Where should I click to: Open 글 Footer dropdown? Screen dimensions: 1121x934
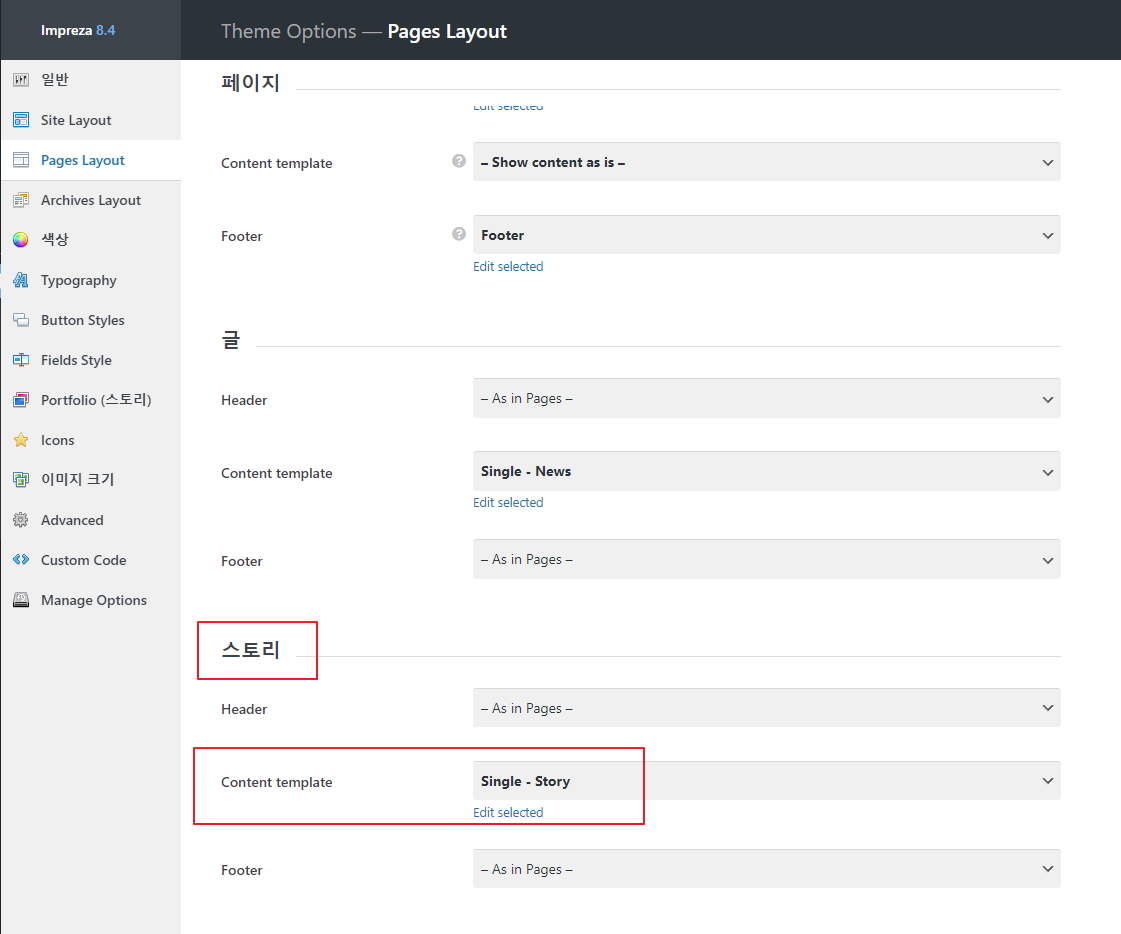point(766,559)
